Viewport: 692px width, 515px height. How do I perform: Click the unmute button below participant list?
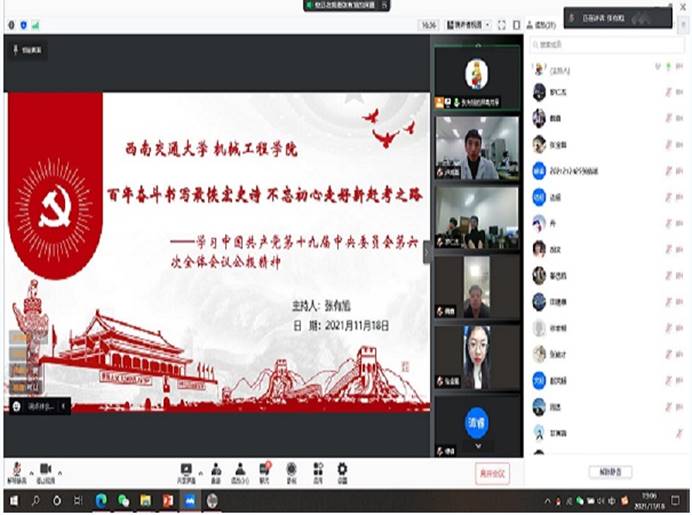[609, 472]
